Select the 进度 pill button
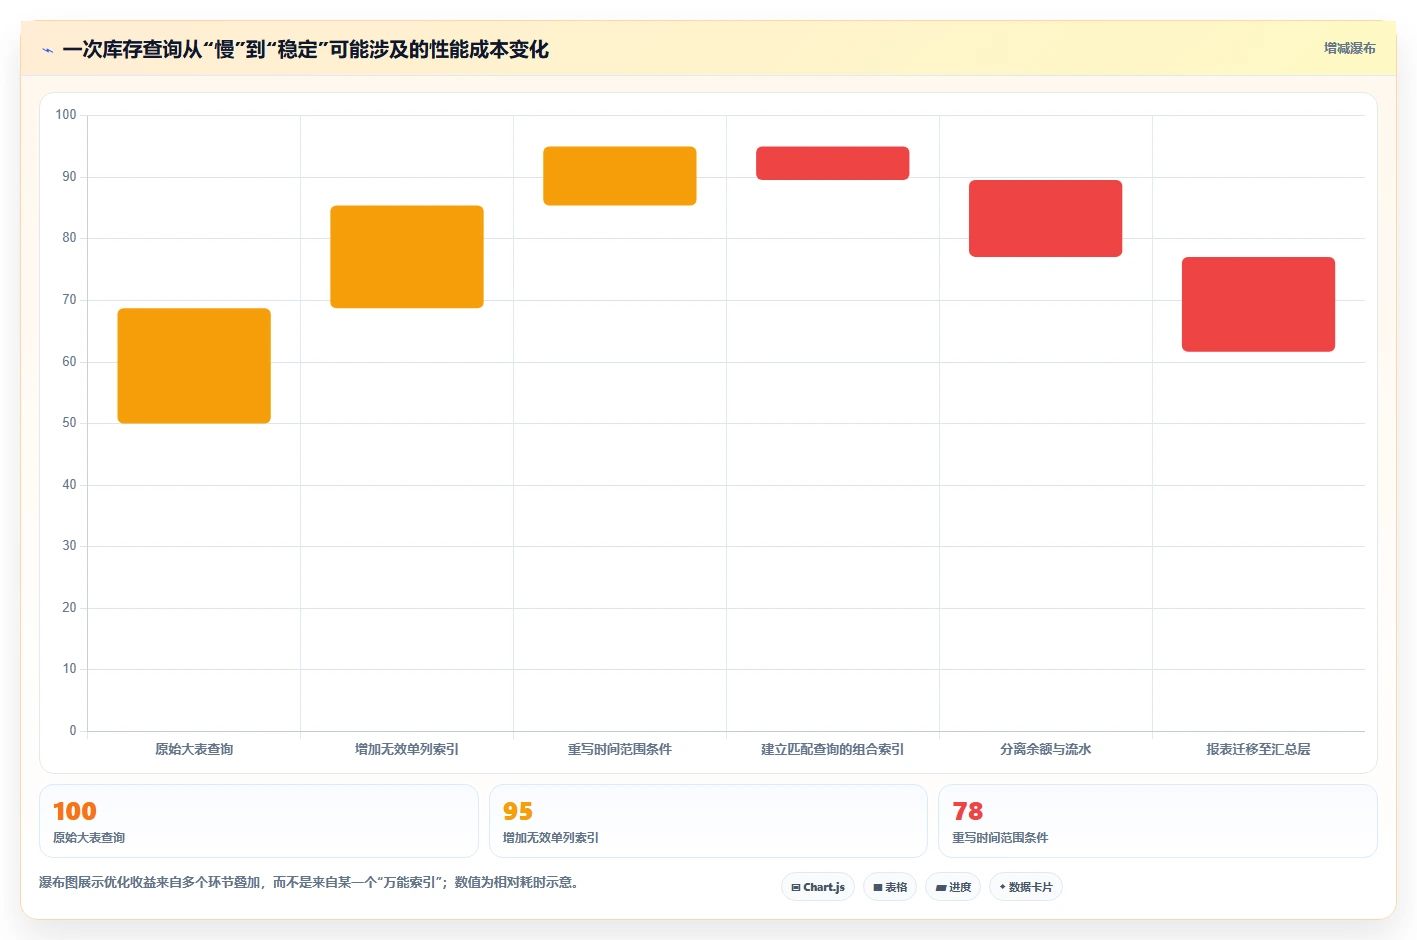This screenshot has height=940, width=1417. (953, 887)
